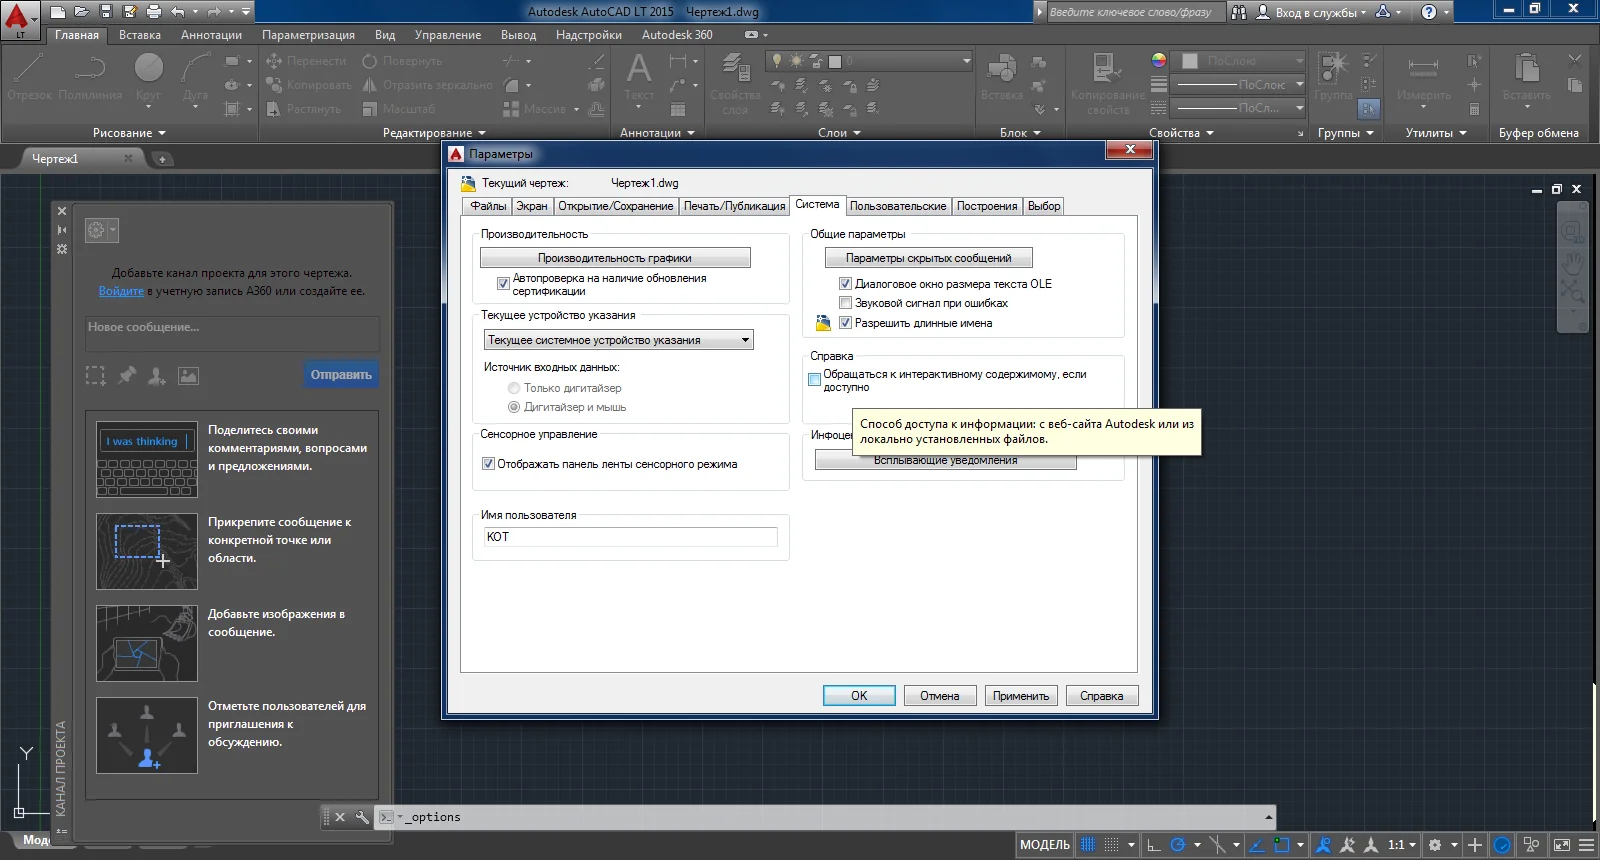This screenshot has height=860, width=1600.
Task: Click the search binoculars icon in title bar
Action: 1239,12
